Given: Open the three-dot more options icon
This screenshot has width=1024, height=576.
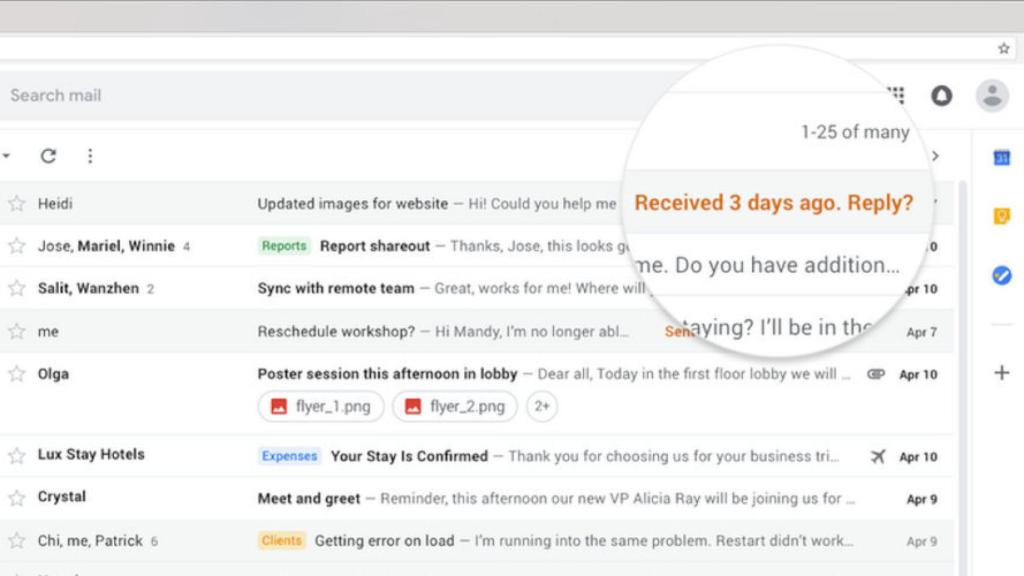Looking at the screenshot, I should tap(90, 156).
